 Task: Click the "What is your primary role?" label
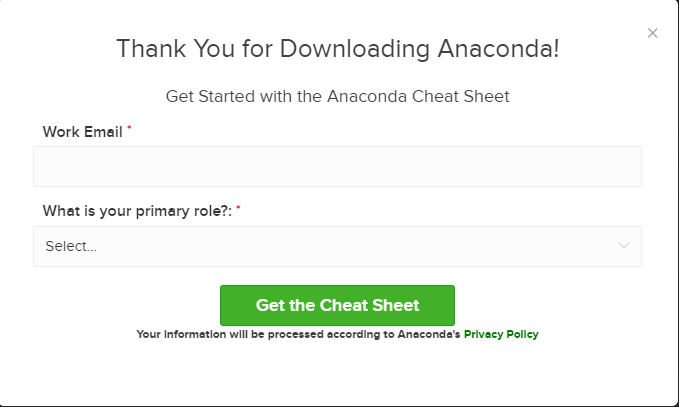click(x=137, y=211)
